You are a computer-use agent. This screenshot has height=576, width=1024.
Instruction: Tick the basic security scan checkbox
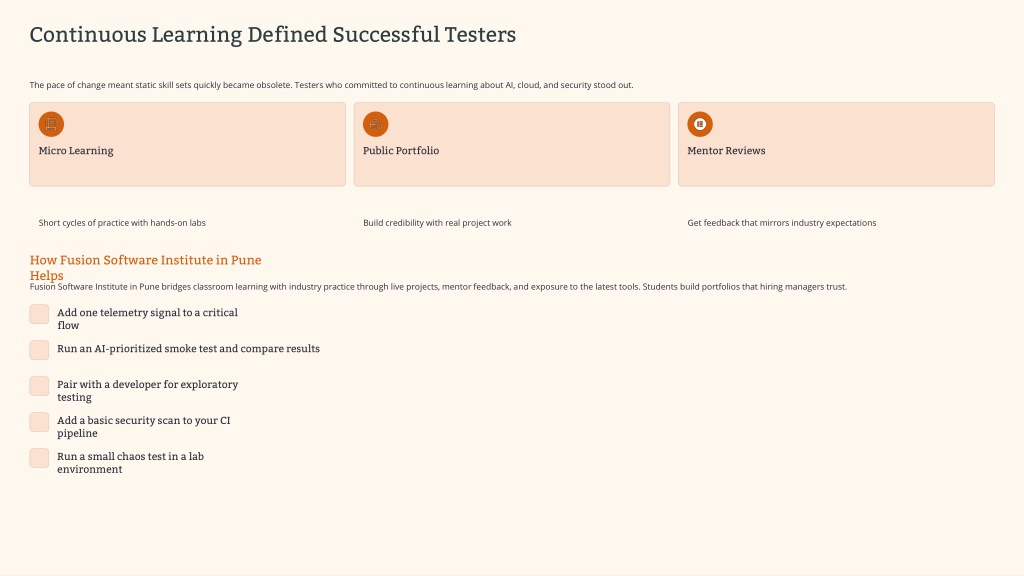click(39, 422)
